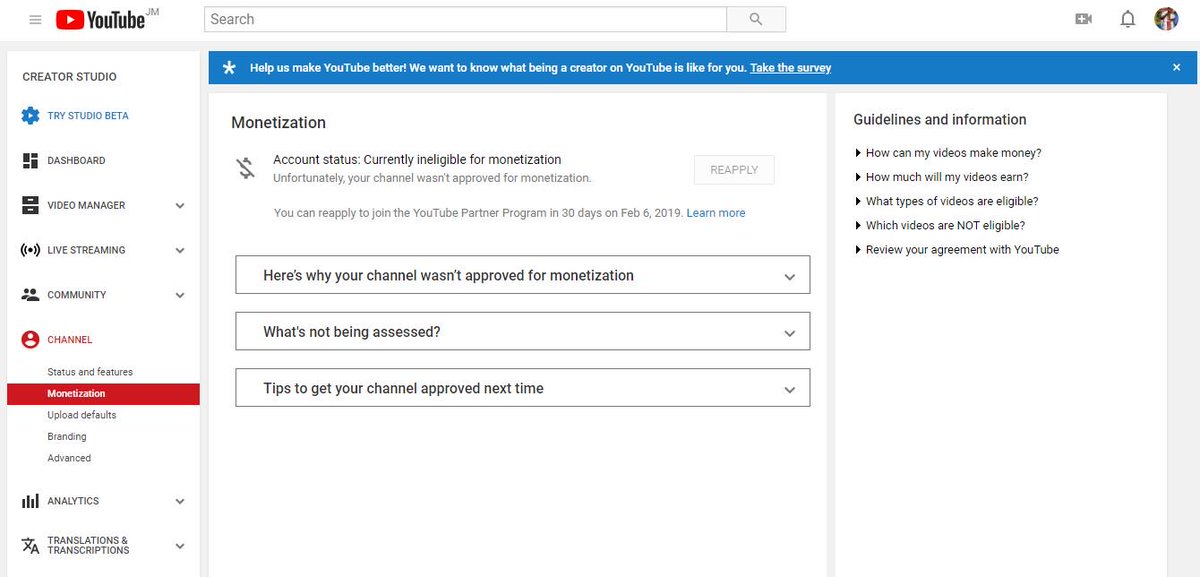Expand How can my videos make money
Viewport: 1200px width, 577px height.
click(948, 153)
